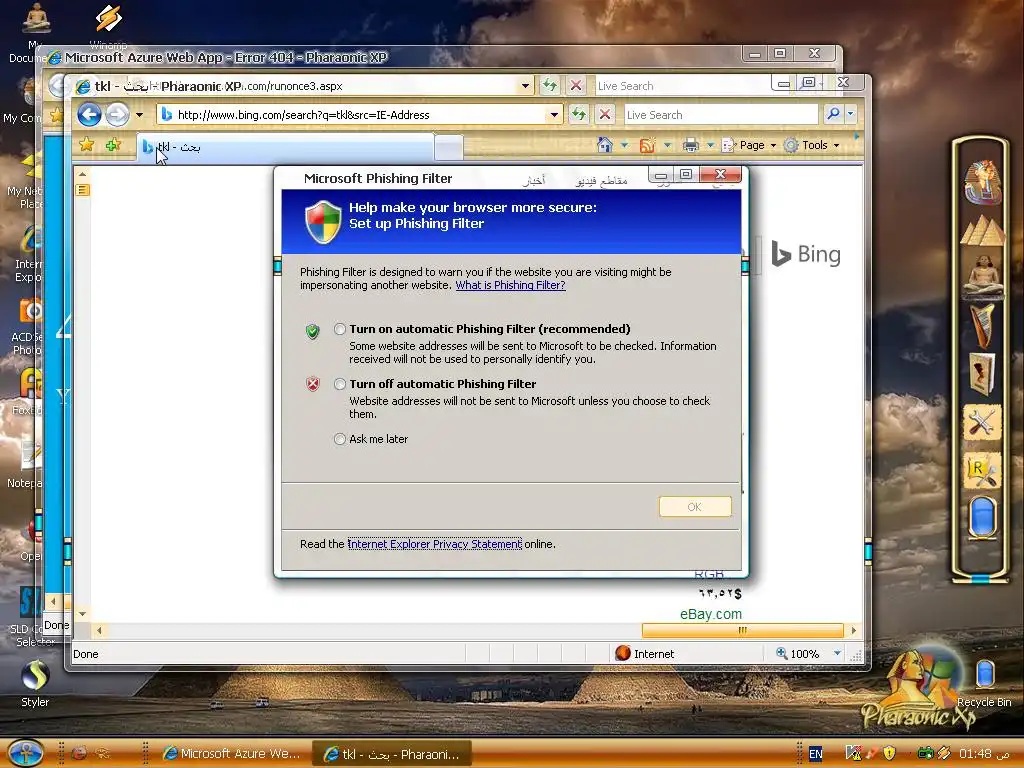Click the magnifier search icon
The width and height of the screenshot is (1024, 768).
[833, 115]
